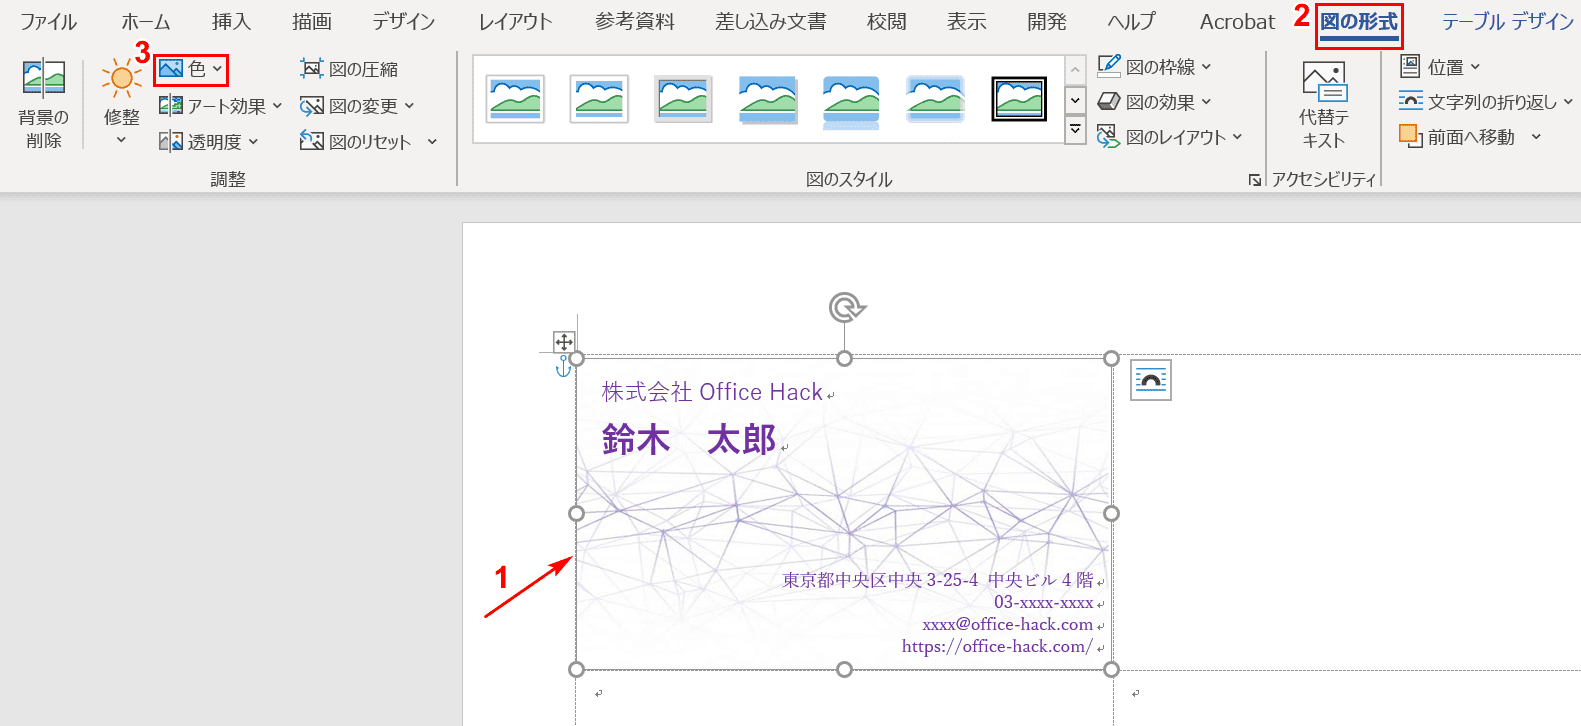Open the 文字列の折り返し (Wrap Text) menu

(1486, 102)
